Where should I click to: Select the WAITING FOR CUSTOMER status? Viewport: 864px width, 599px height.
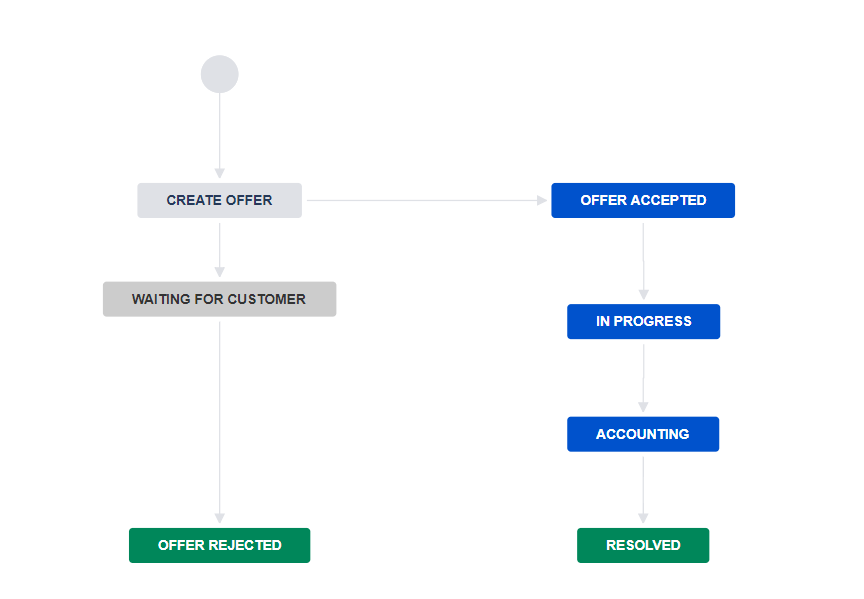tap(219, 299)
